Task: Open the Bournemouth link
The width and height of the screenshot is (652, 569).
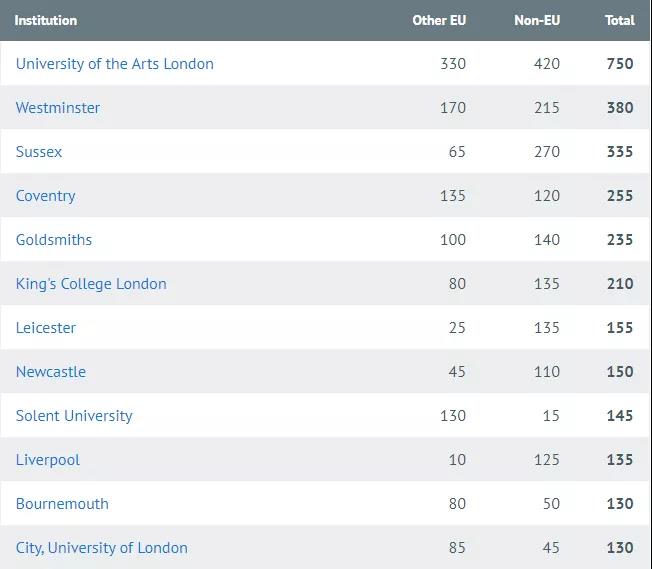Action: pos(62,504)
